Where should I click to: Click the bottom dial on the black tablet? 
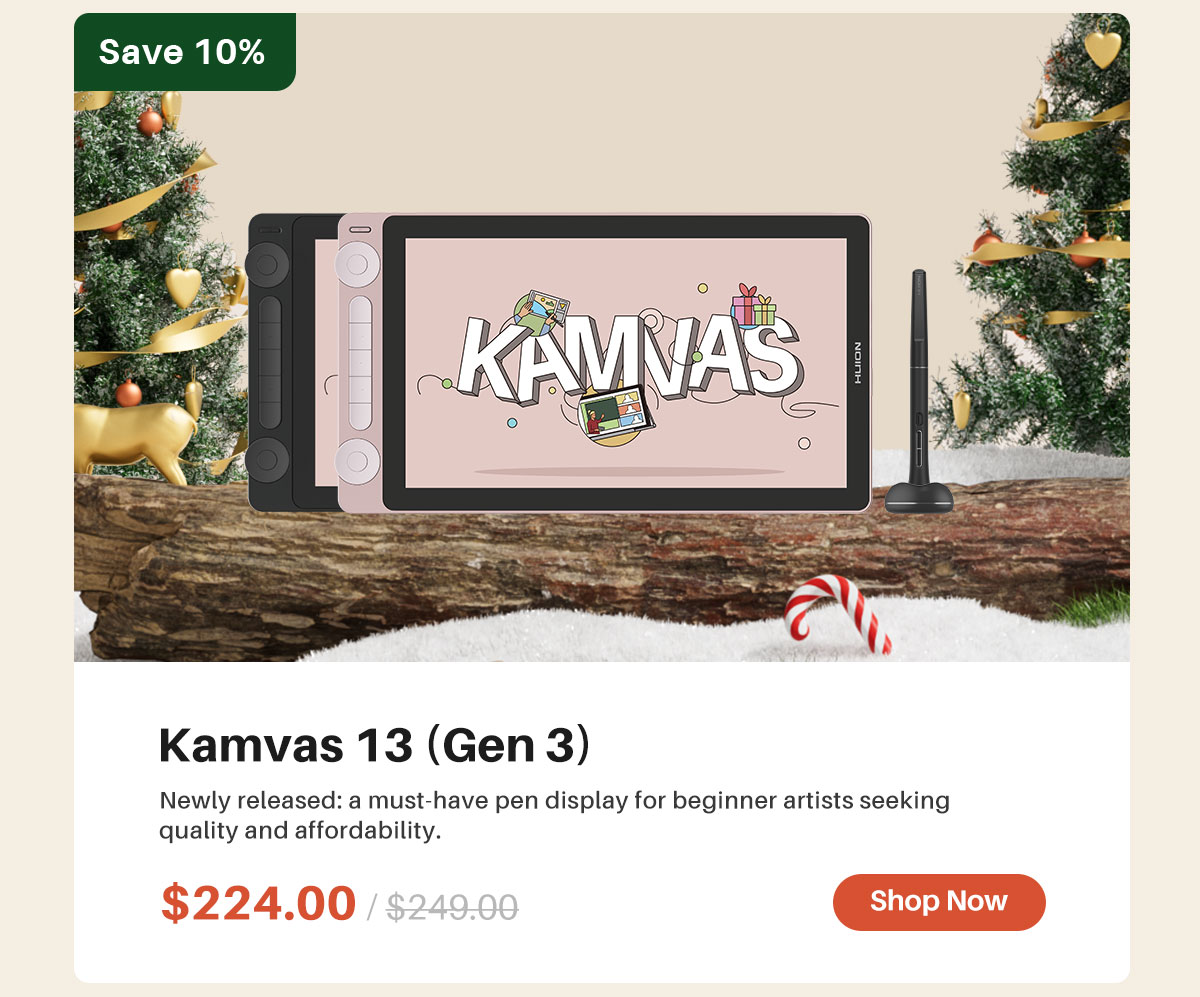click(x=268, y=459)
